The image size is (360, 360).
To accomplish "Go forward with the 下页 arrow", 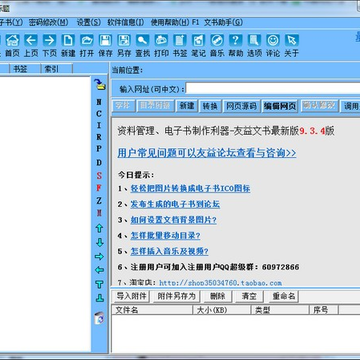I will 50,45.
